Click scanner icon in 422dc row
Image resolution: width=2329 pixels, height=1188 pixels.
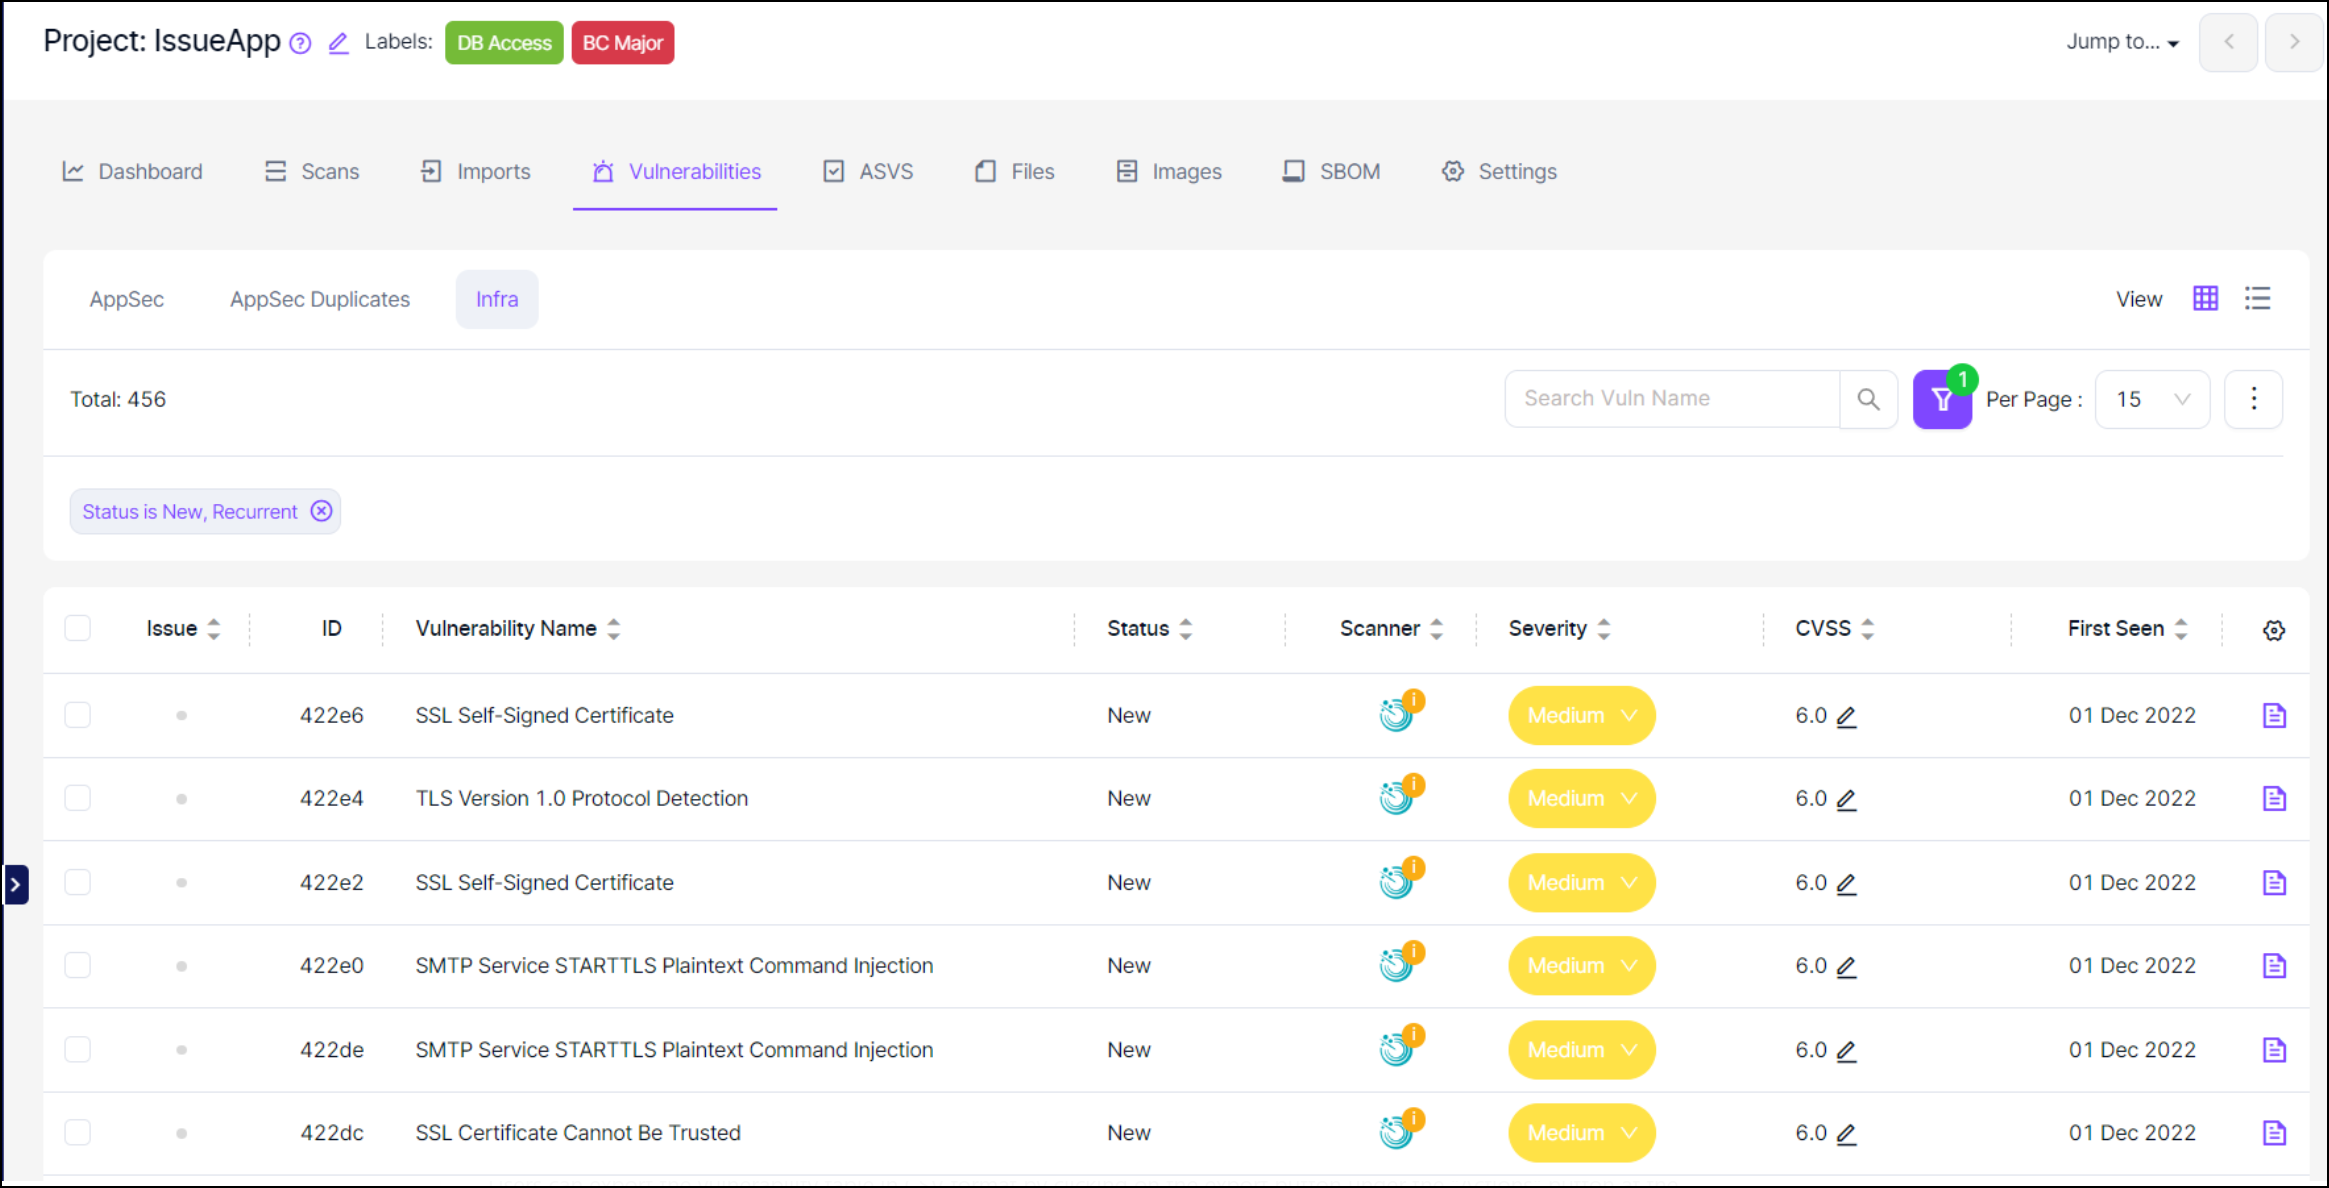pos(1398,1132)
